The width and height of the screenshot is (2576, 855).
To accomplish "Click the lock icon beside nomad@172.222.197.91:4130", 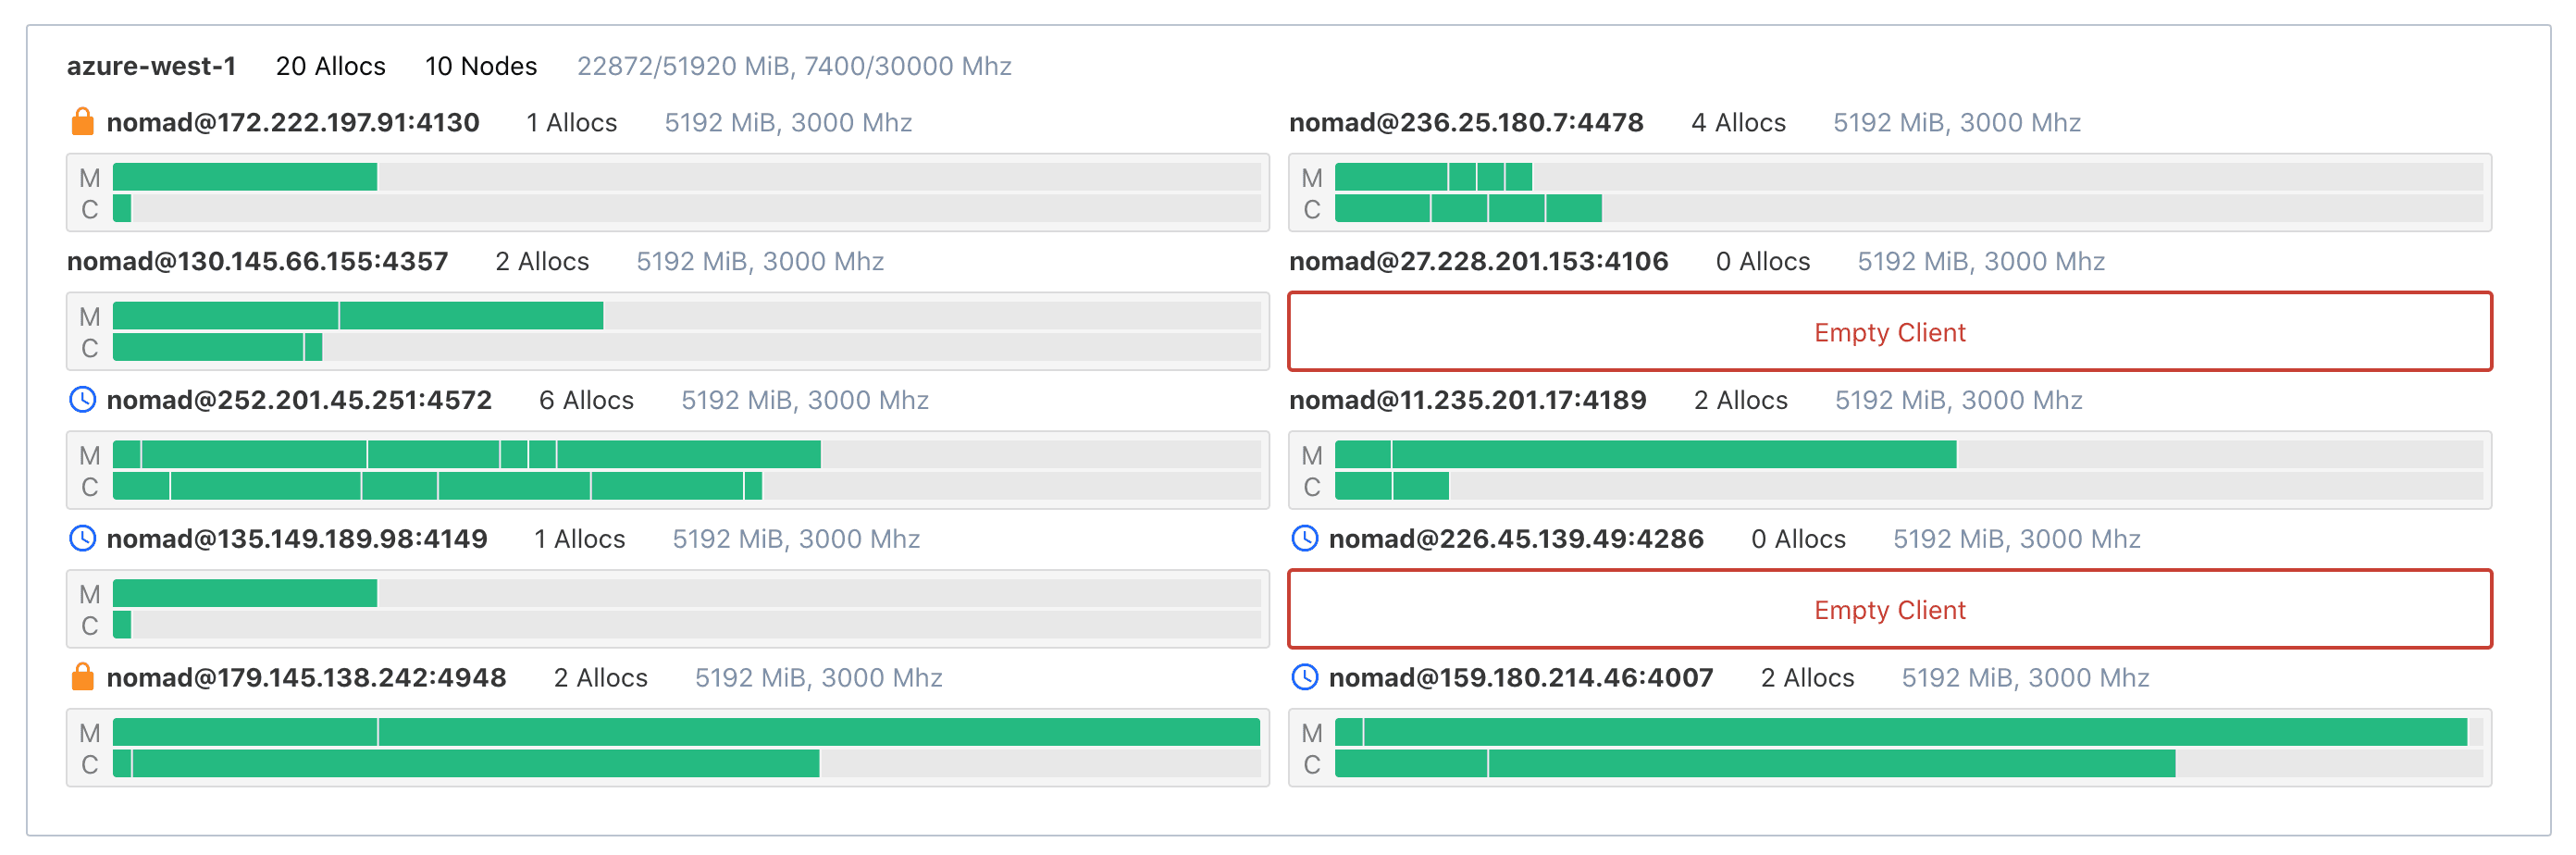I will [83, 122].
